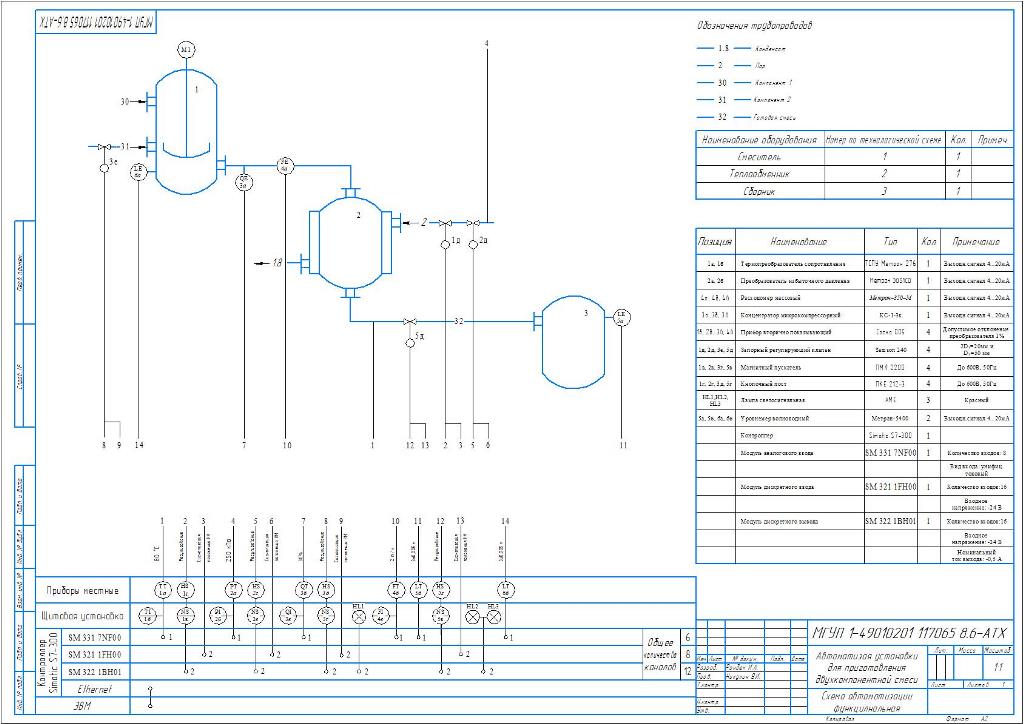This screenshot has width=1024, height=724.
Task: Click the LE sensor circle beside collector vessel 3
Action: tap(622, 318)
